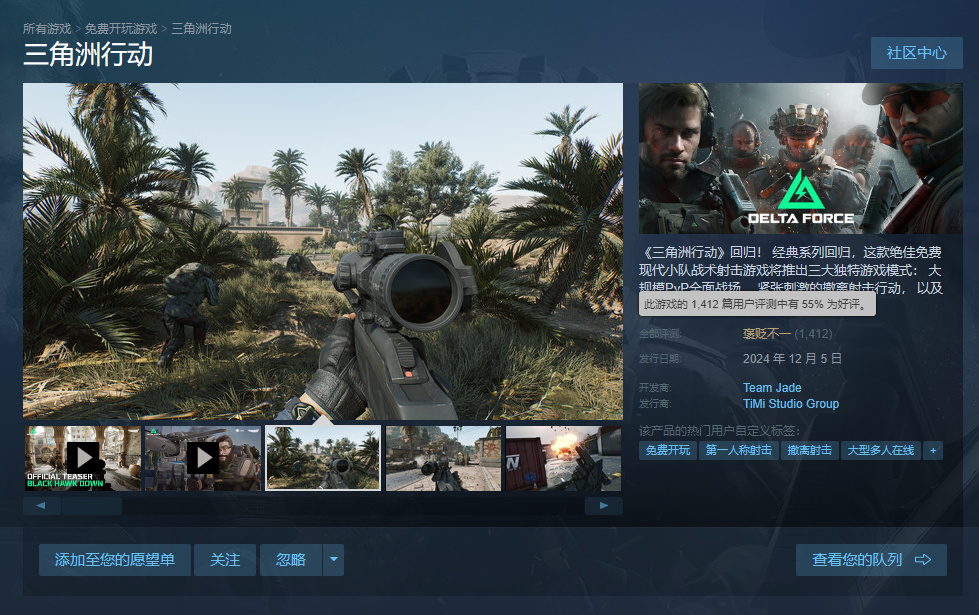The height and width of the screenshot is (615, 979).
Task: Open the Team Jade developer link
Action: [x=772, y=388]
